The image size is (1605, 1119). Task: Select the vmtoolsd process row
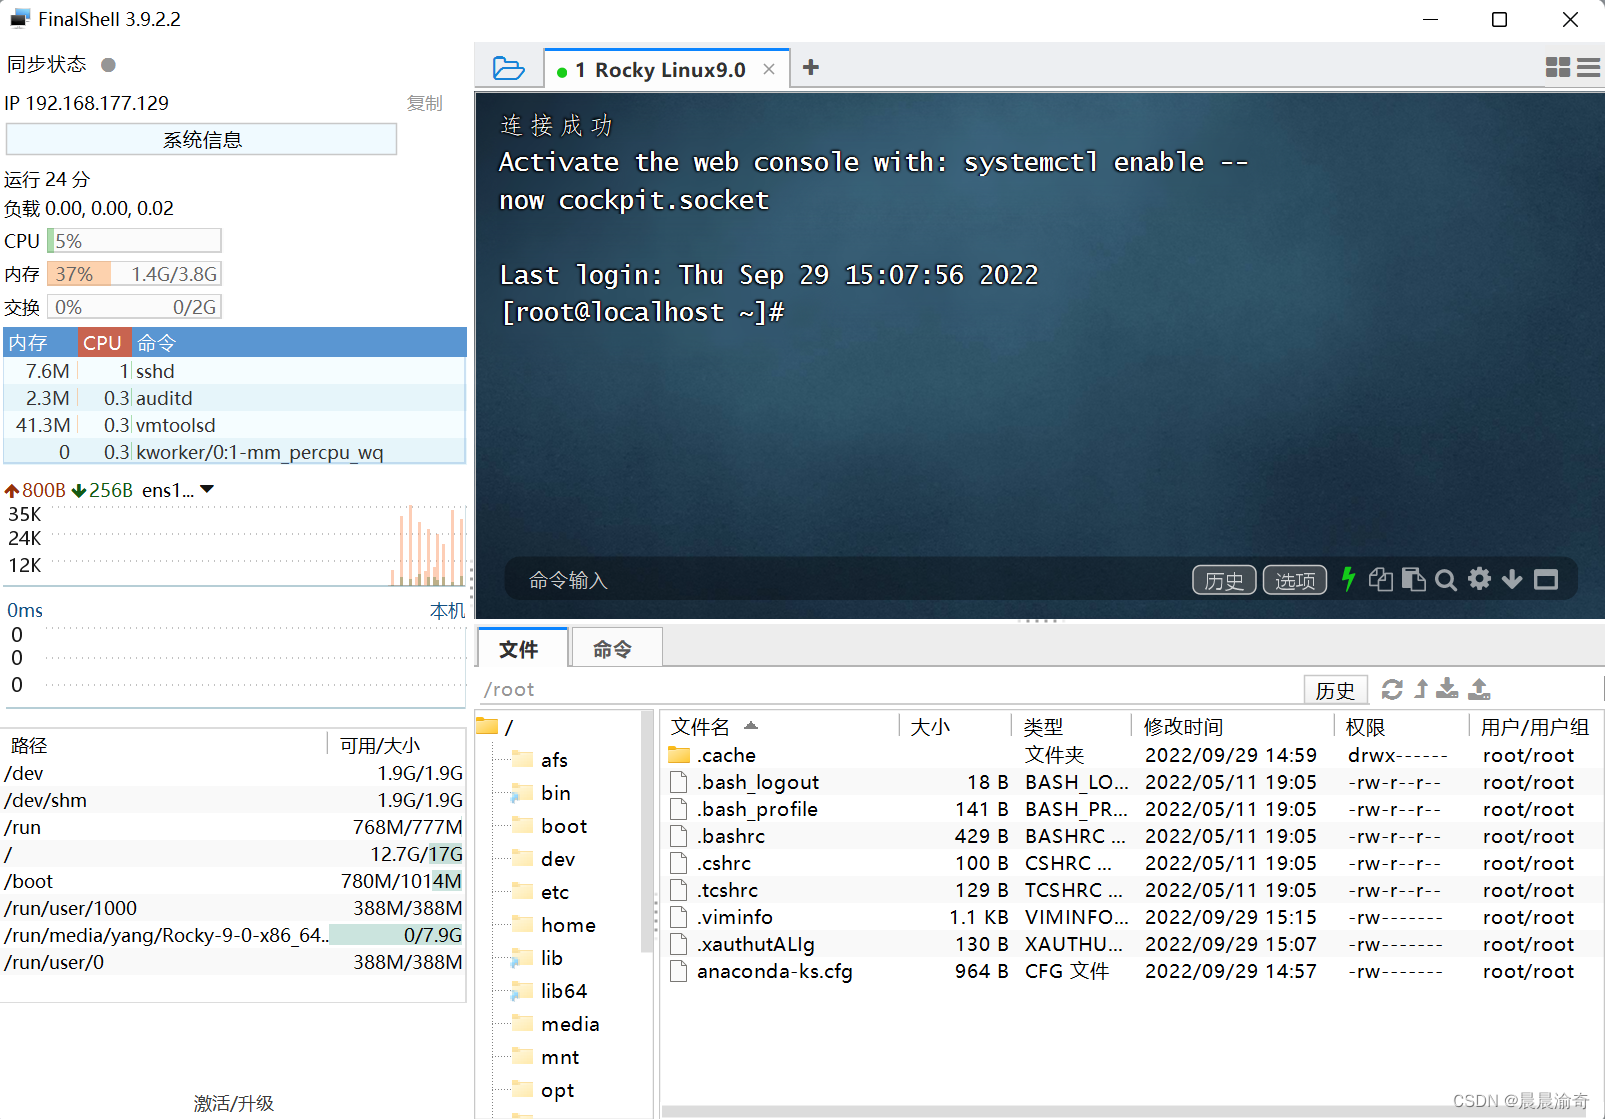coord(234,425)
